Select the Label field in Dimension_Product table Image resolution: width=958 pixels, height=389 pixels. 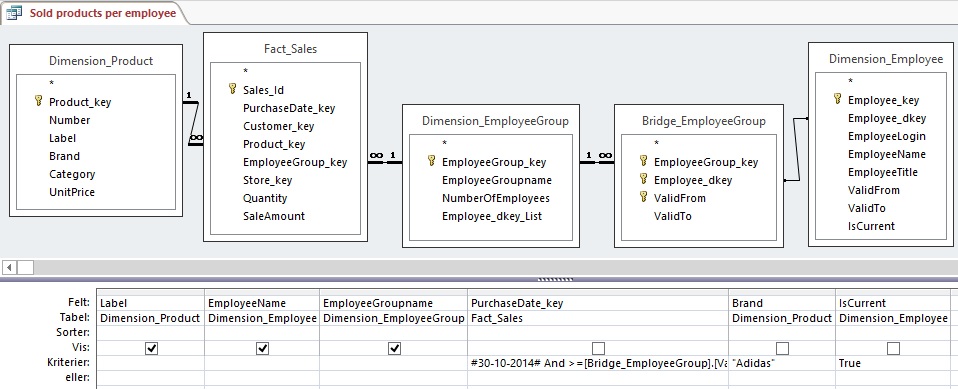point(62,138)
